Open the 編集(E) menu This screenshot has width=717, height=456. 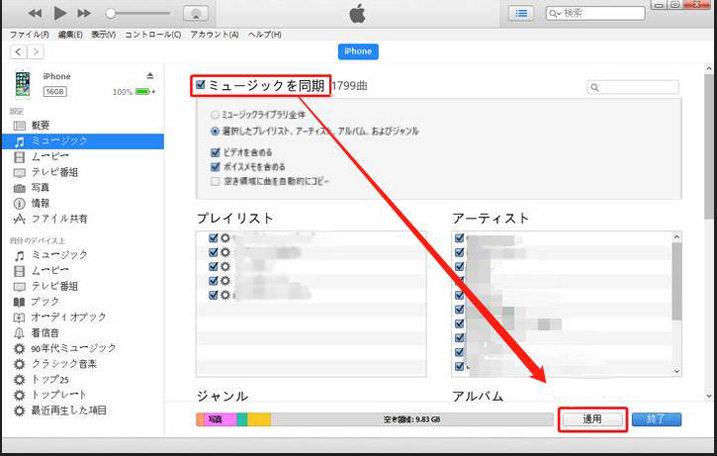coord(70,35)
